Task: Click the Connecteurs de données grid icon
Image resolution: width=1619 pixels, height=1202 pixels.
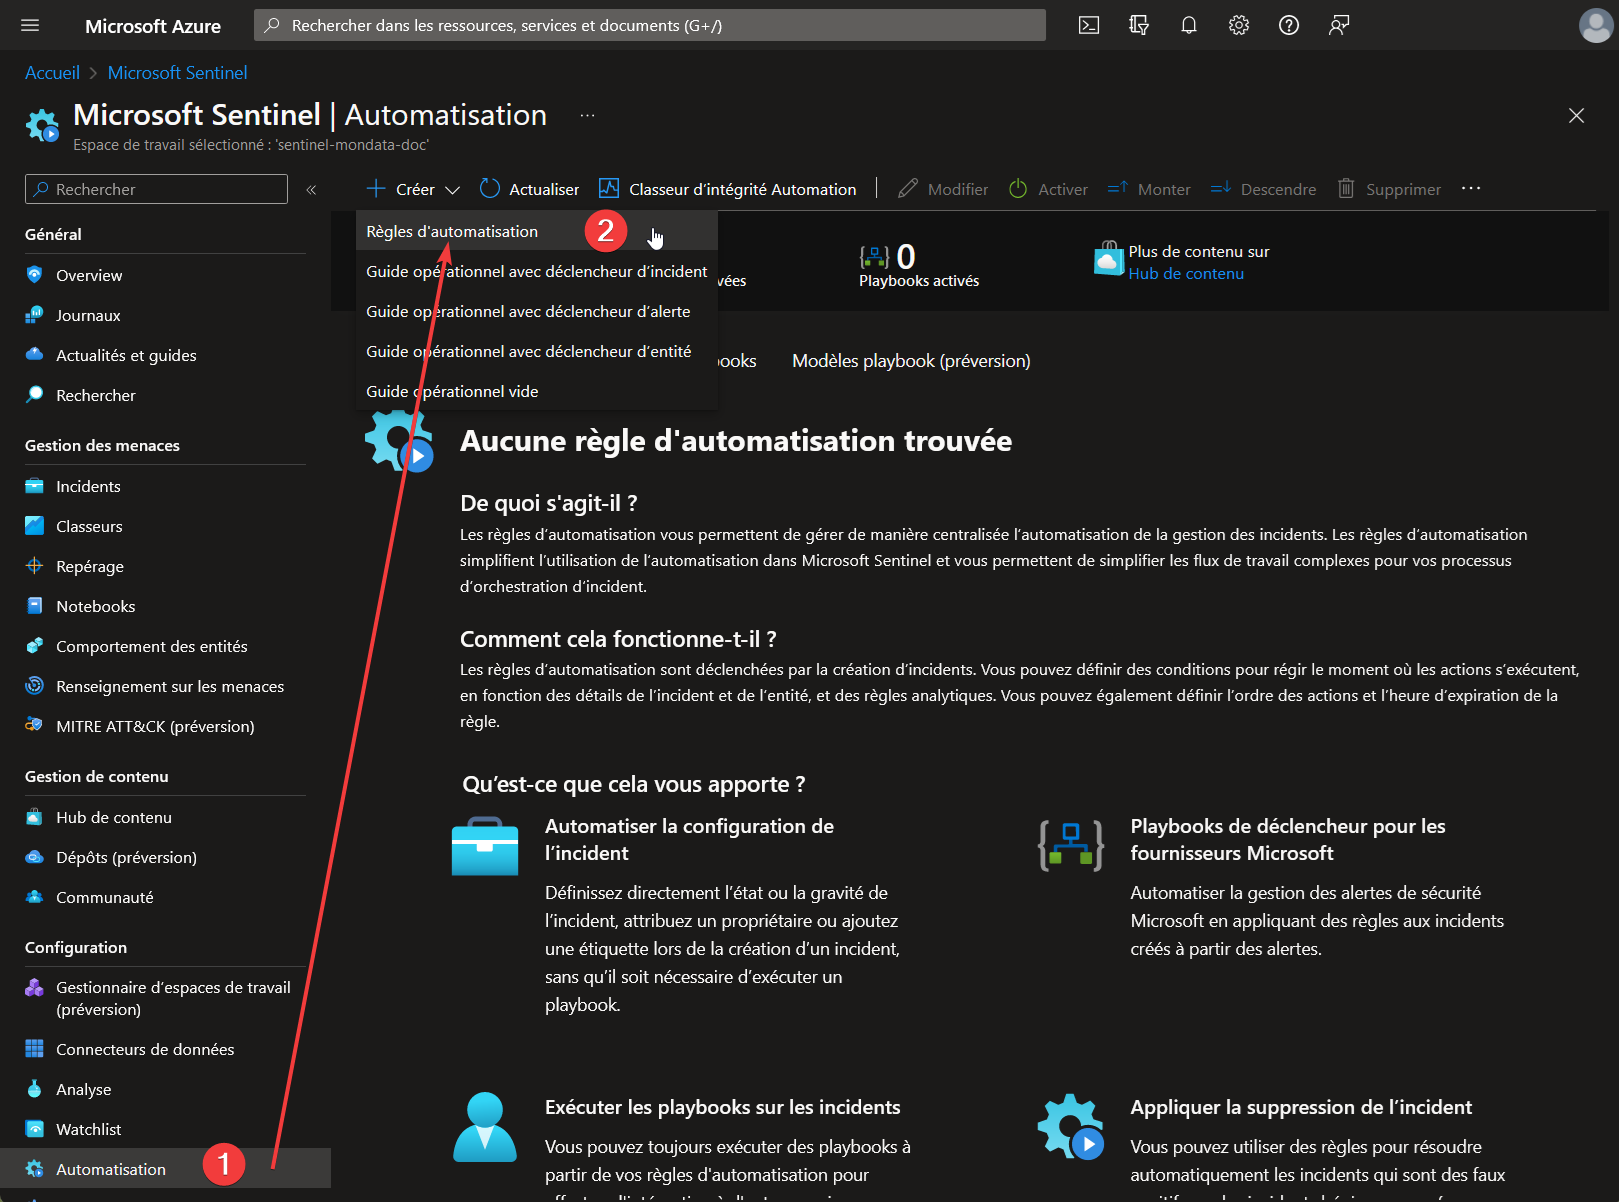Action: point(35,1048)
